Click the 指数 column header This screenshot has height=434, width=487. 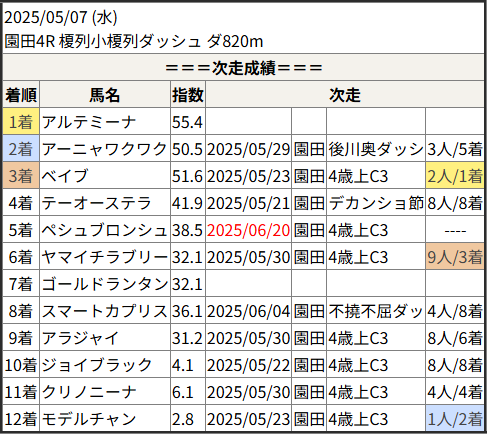click(188, 95)
